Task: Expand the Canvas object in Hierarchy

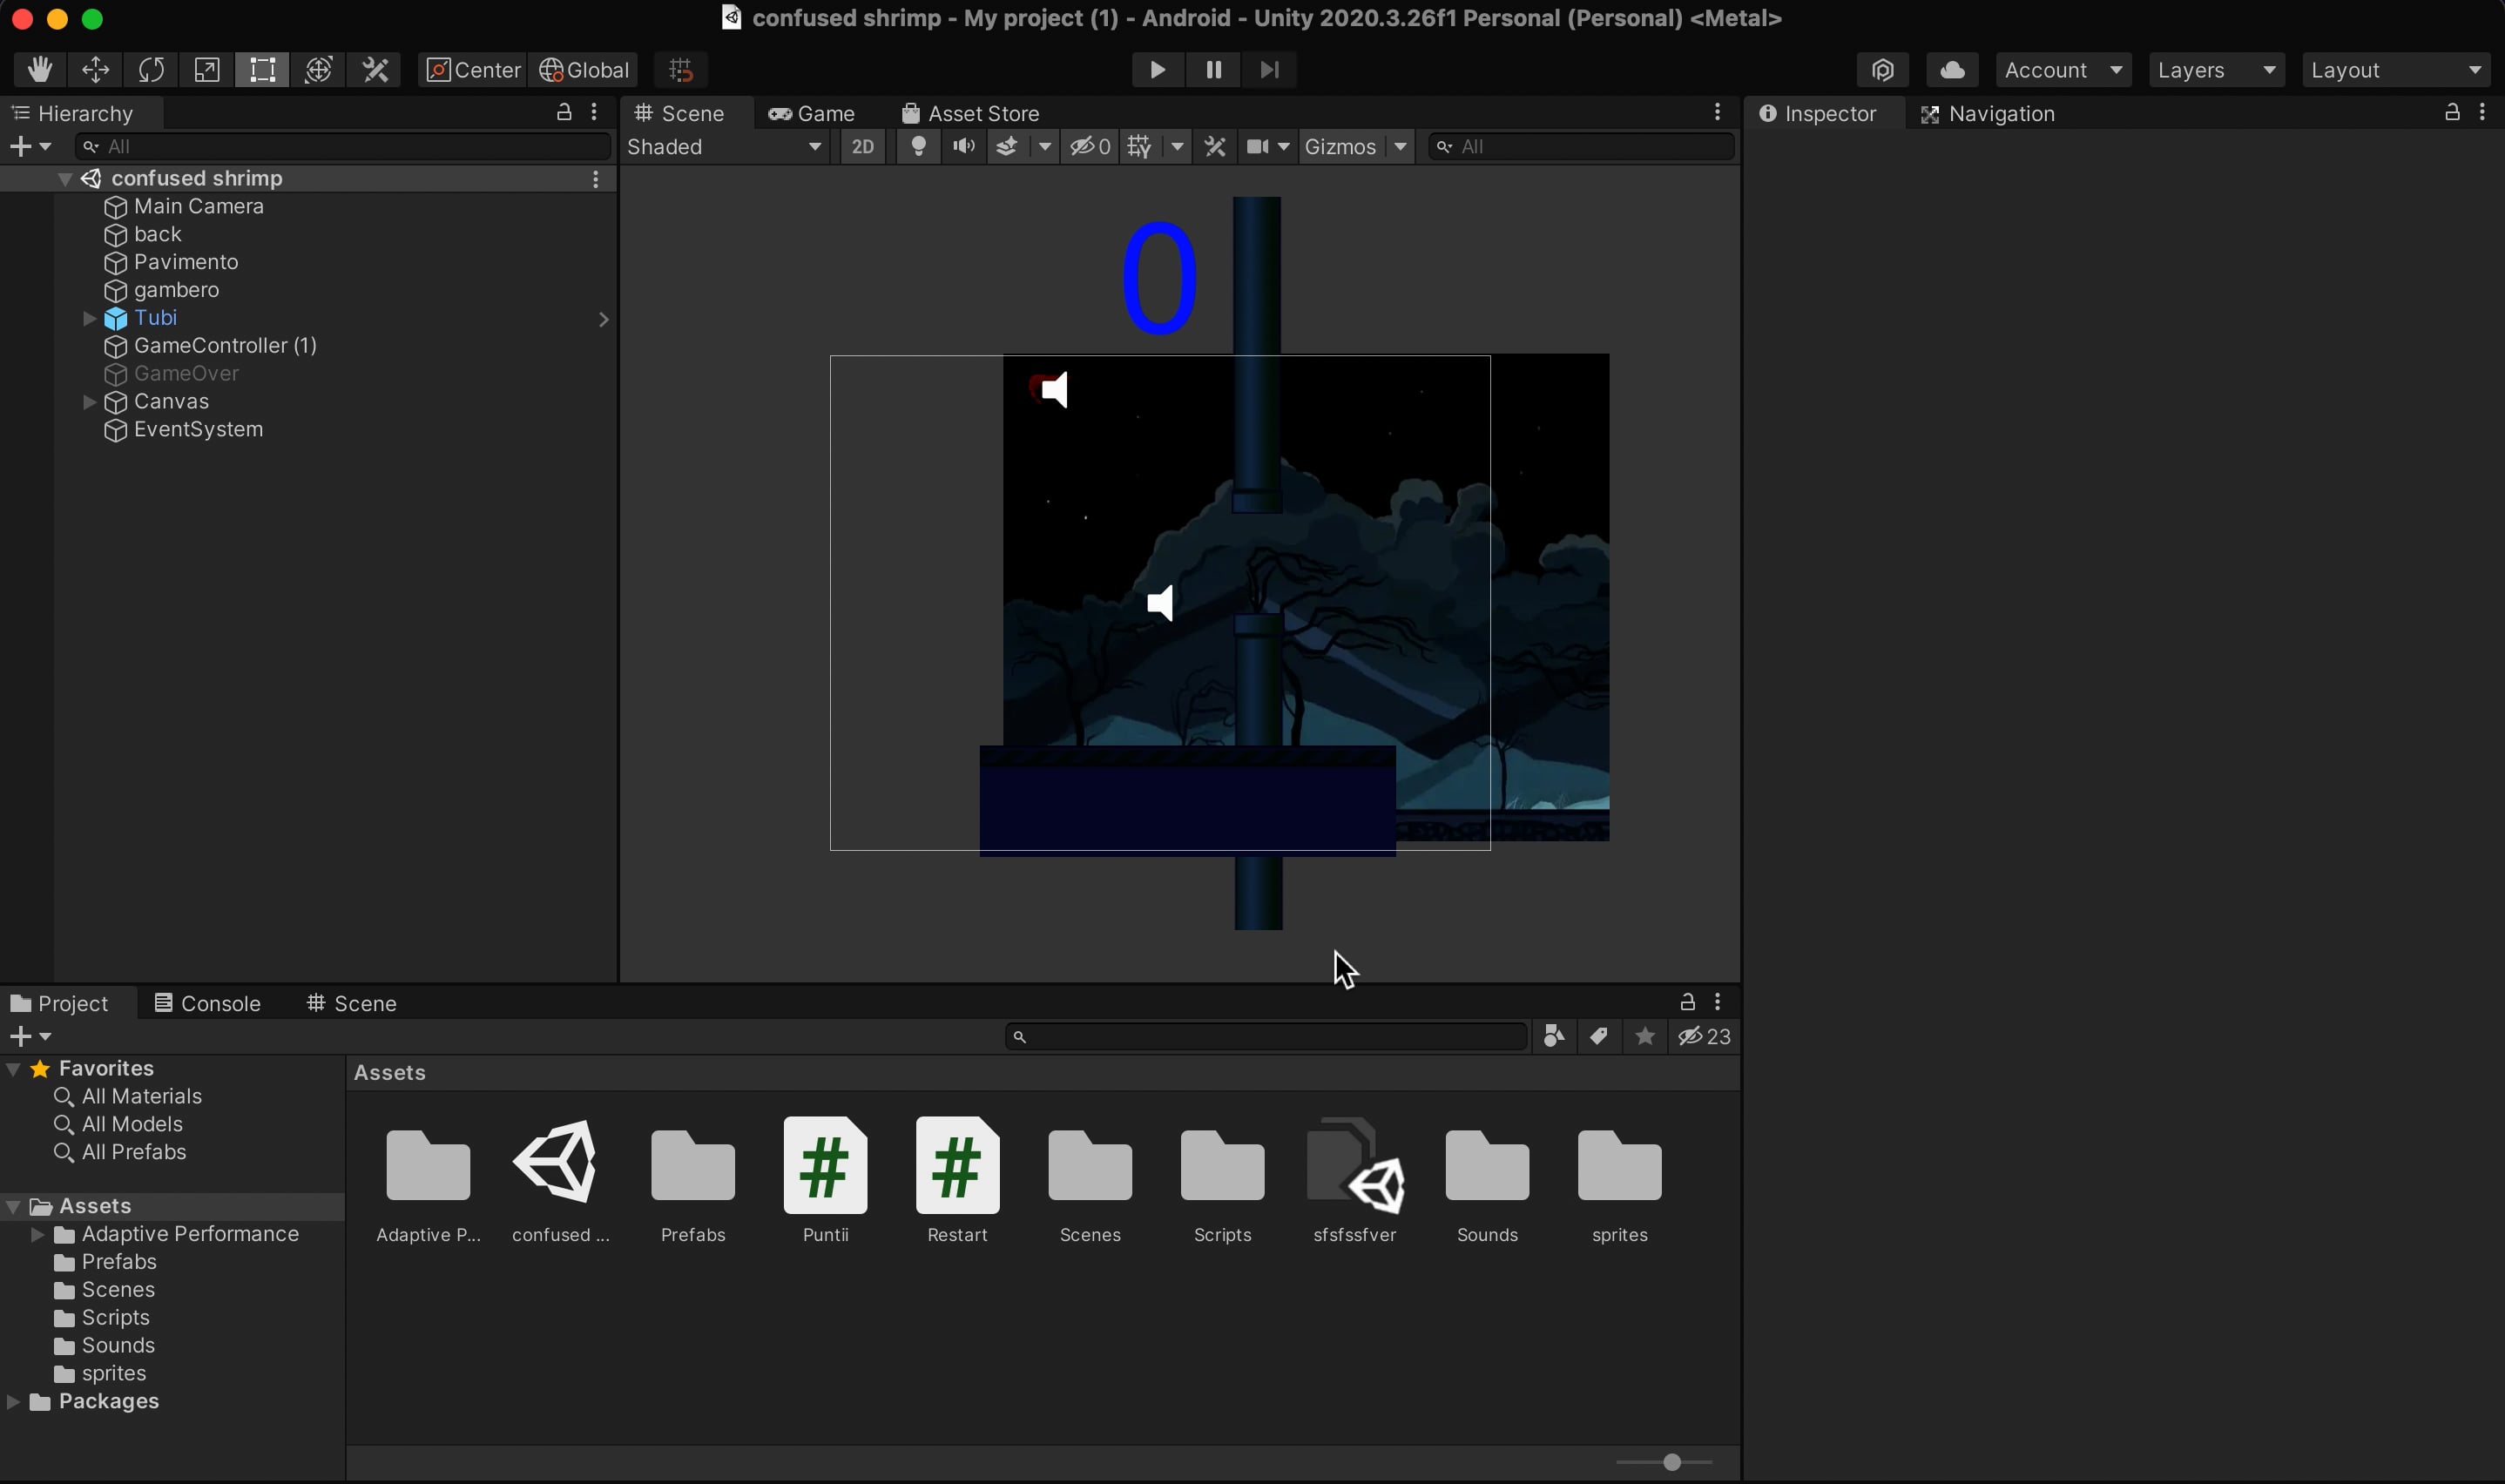Action: coord(89,402)
